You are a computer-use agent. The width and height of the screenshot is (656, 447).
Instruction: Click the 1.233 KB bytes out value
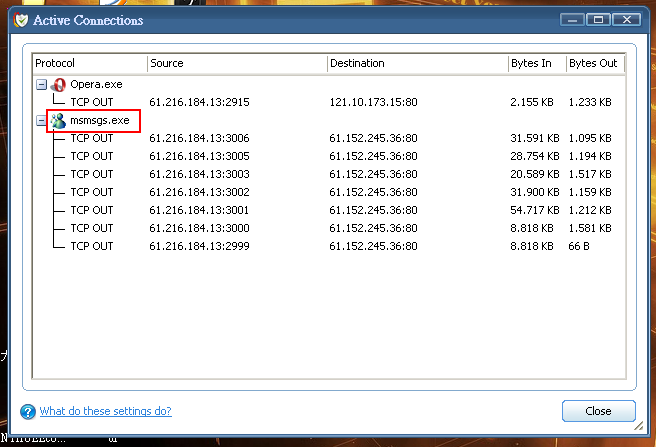[590, 102]
